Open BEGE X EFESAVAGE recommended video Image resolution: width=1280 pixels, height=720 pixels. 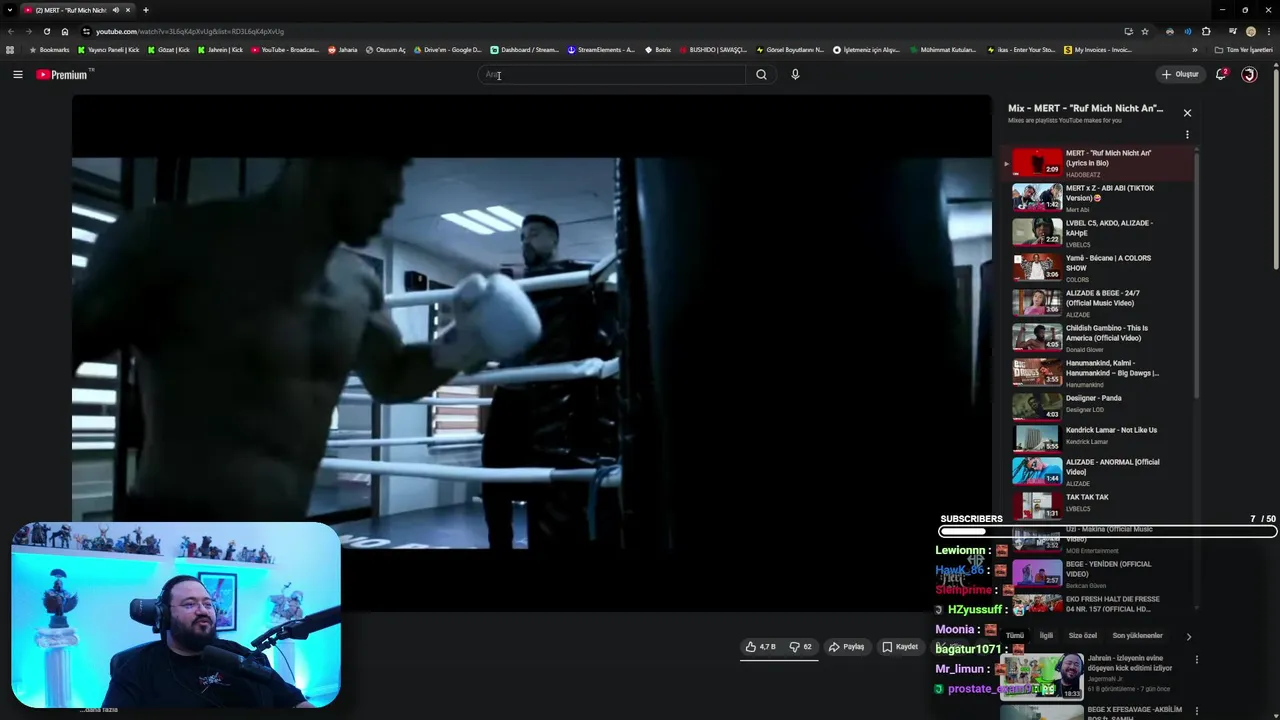(x=1095, y=712)
